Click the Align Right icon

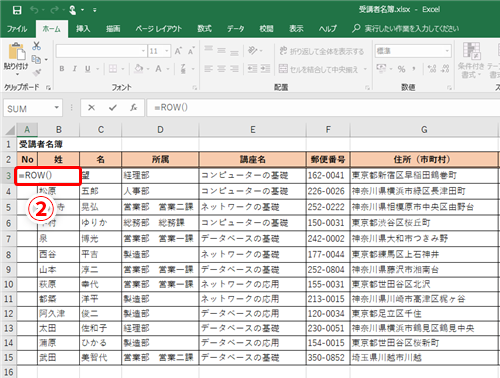pyautogui.click(x=234, y=69)
